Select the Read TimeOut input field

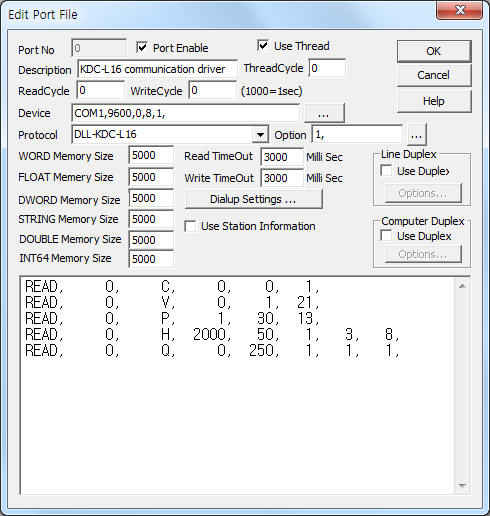(x=282, y=157)
